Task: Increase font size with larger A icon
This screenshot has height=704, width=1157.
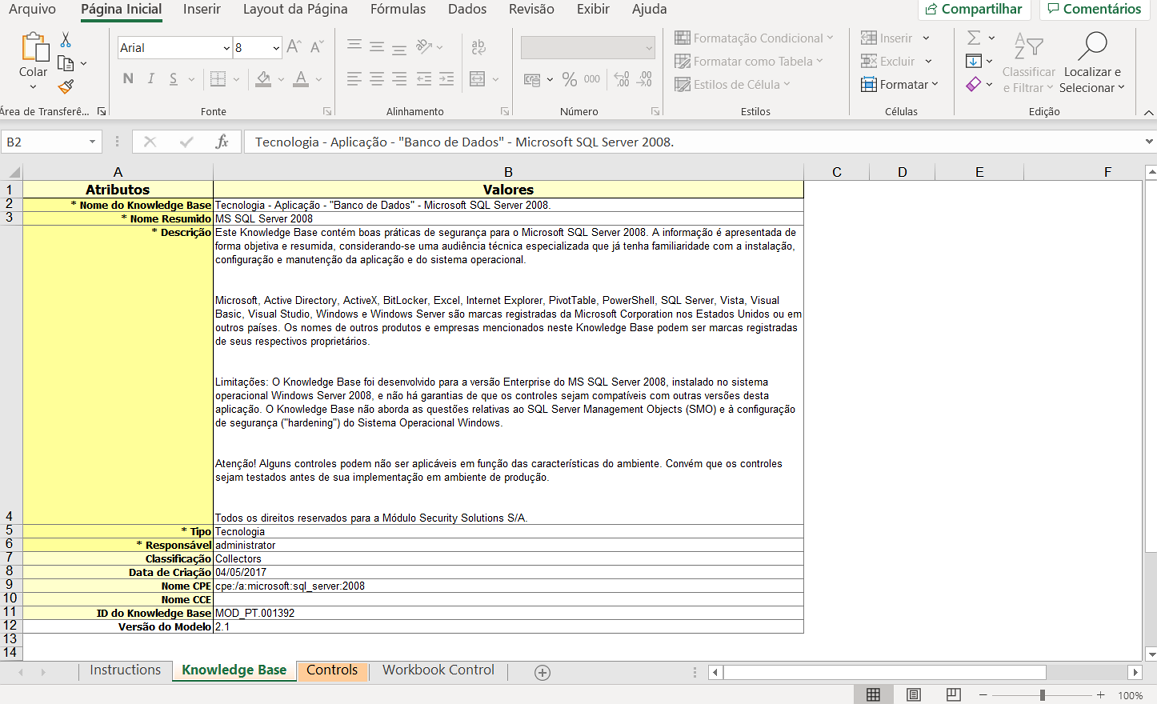Action: pos(294,47)
